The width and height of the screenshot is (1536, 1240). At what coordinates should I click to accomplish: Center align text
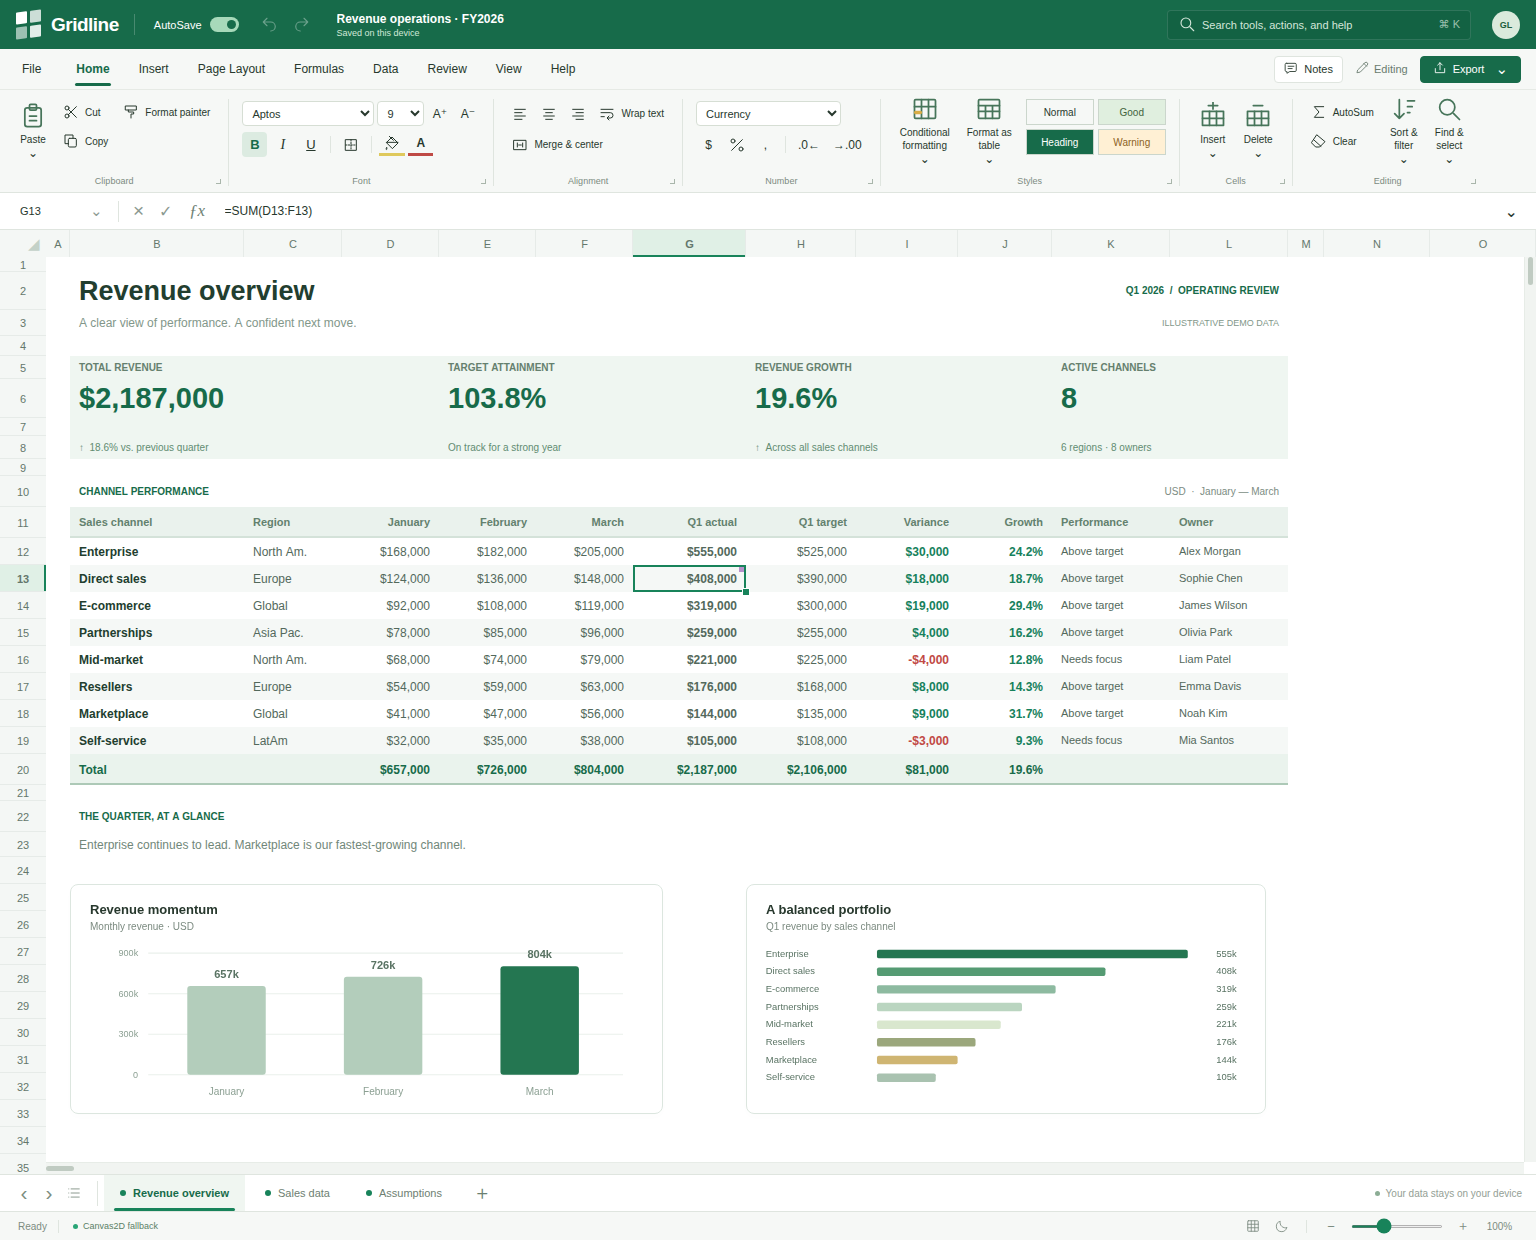pyautogui.click(x=549, y=114)
